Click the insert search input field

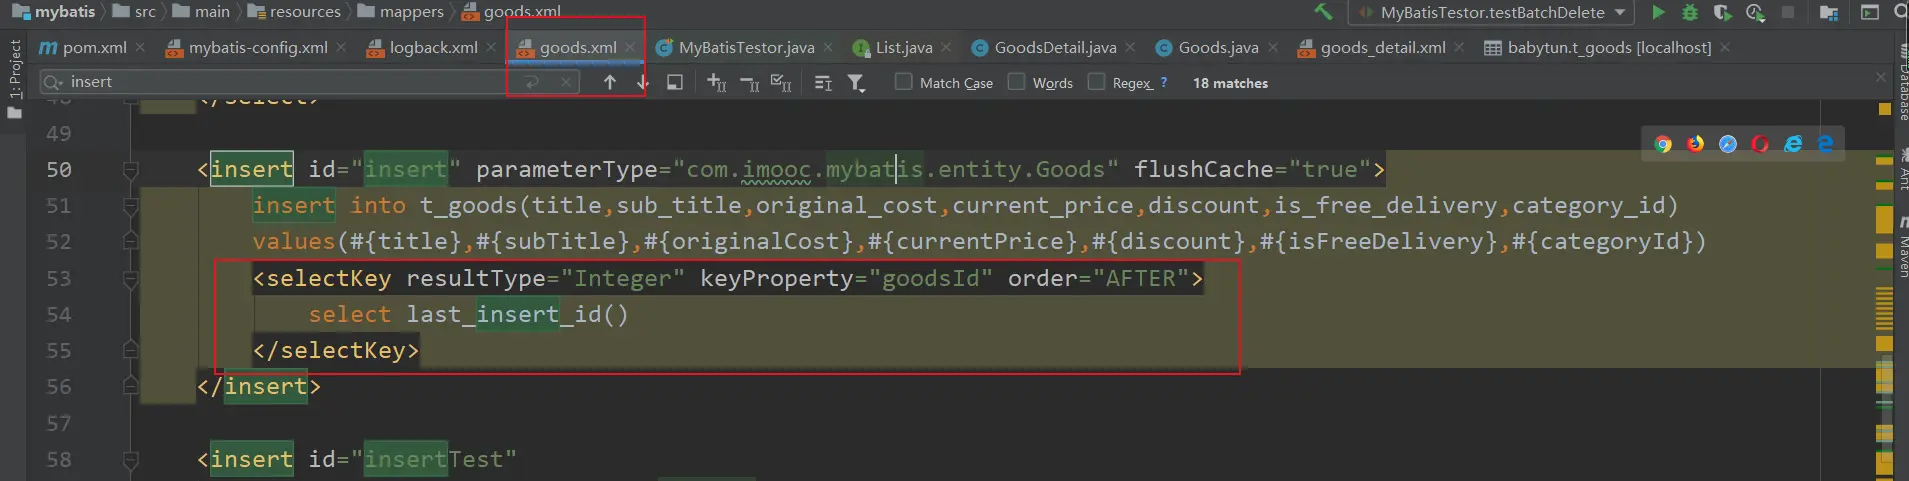pos(280,82)
